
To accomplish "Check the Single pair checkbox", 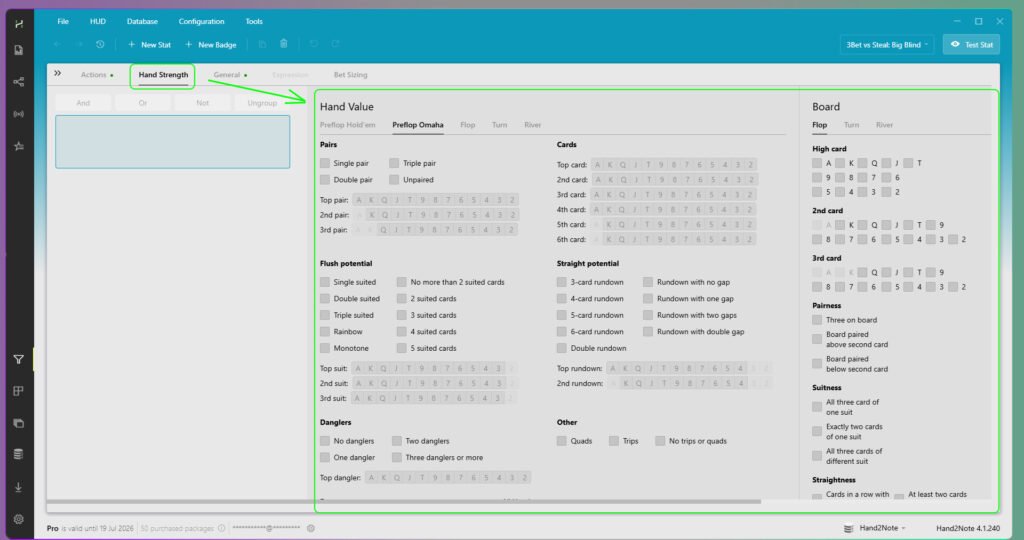I will pyautogui.click(x=325, y=163).
